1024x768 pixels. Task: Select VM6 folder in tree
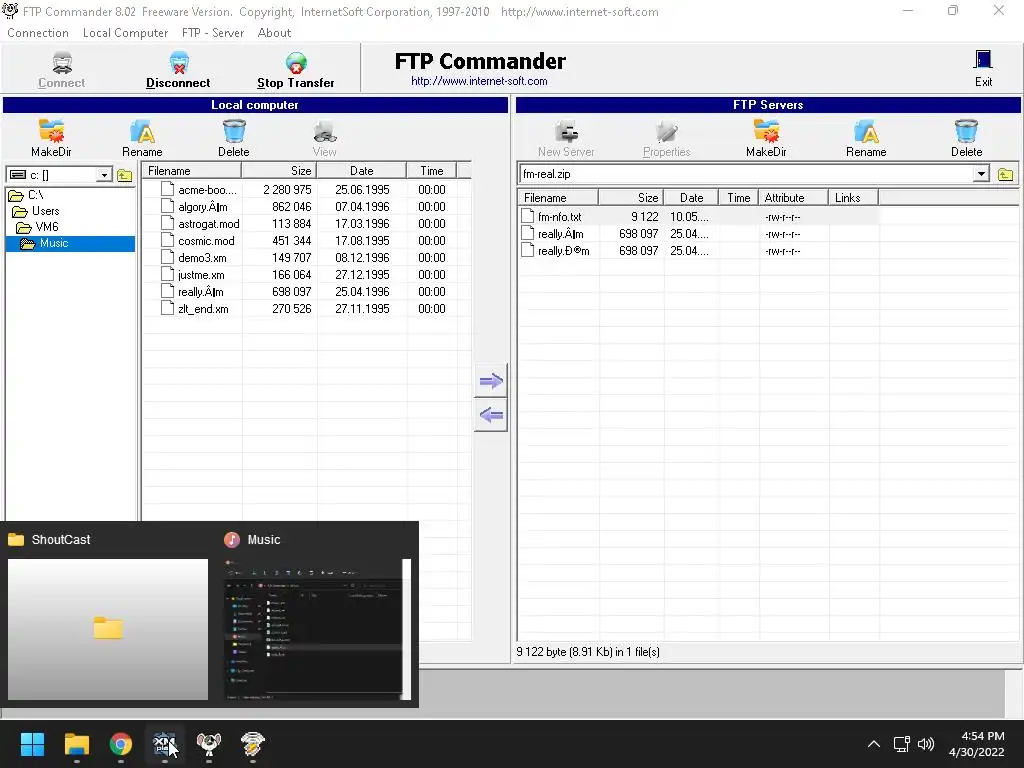[46, 227]
